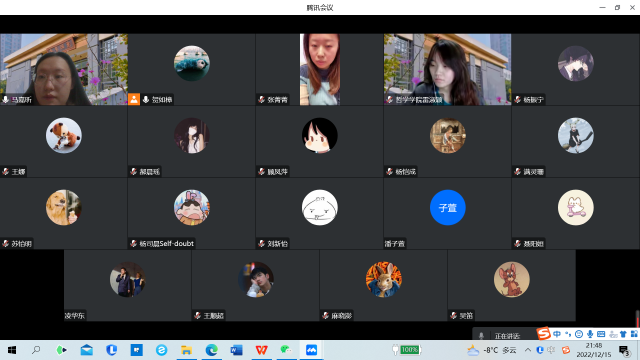The width and height of the screenshot is (640, 360).
Task: Open WeChat from the taskbar
Action: (x=286, y=350)
